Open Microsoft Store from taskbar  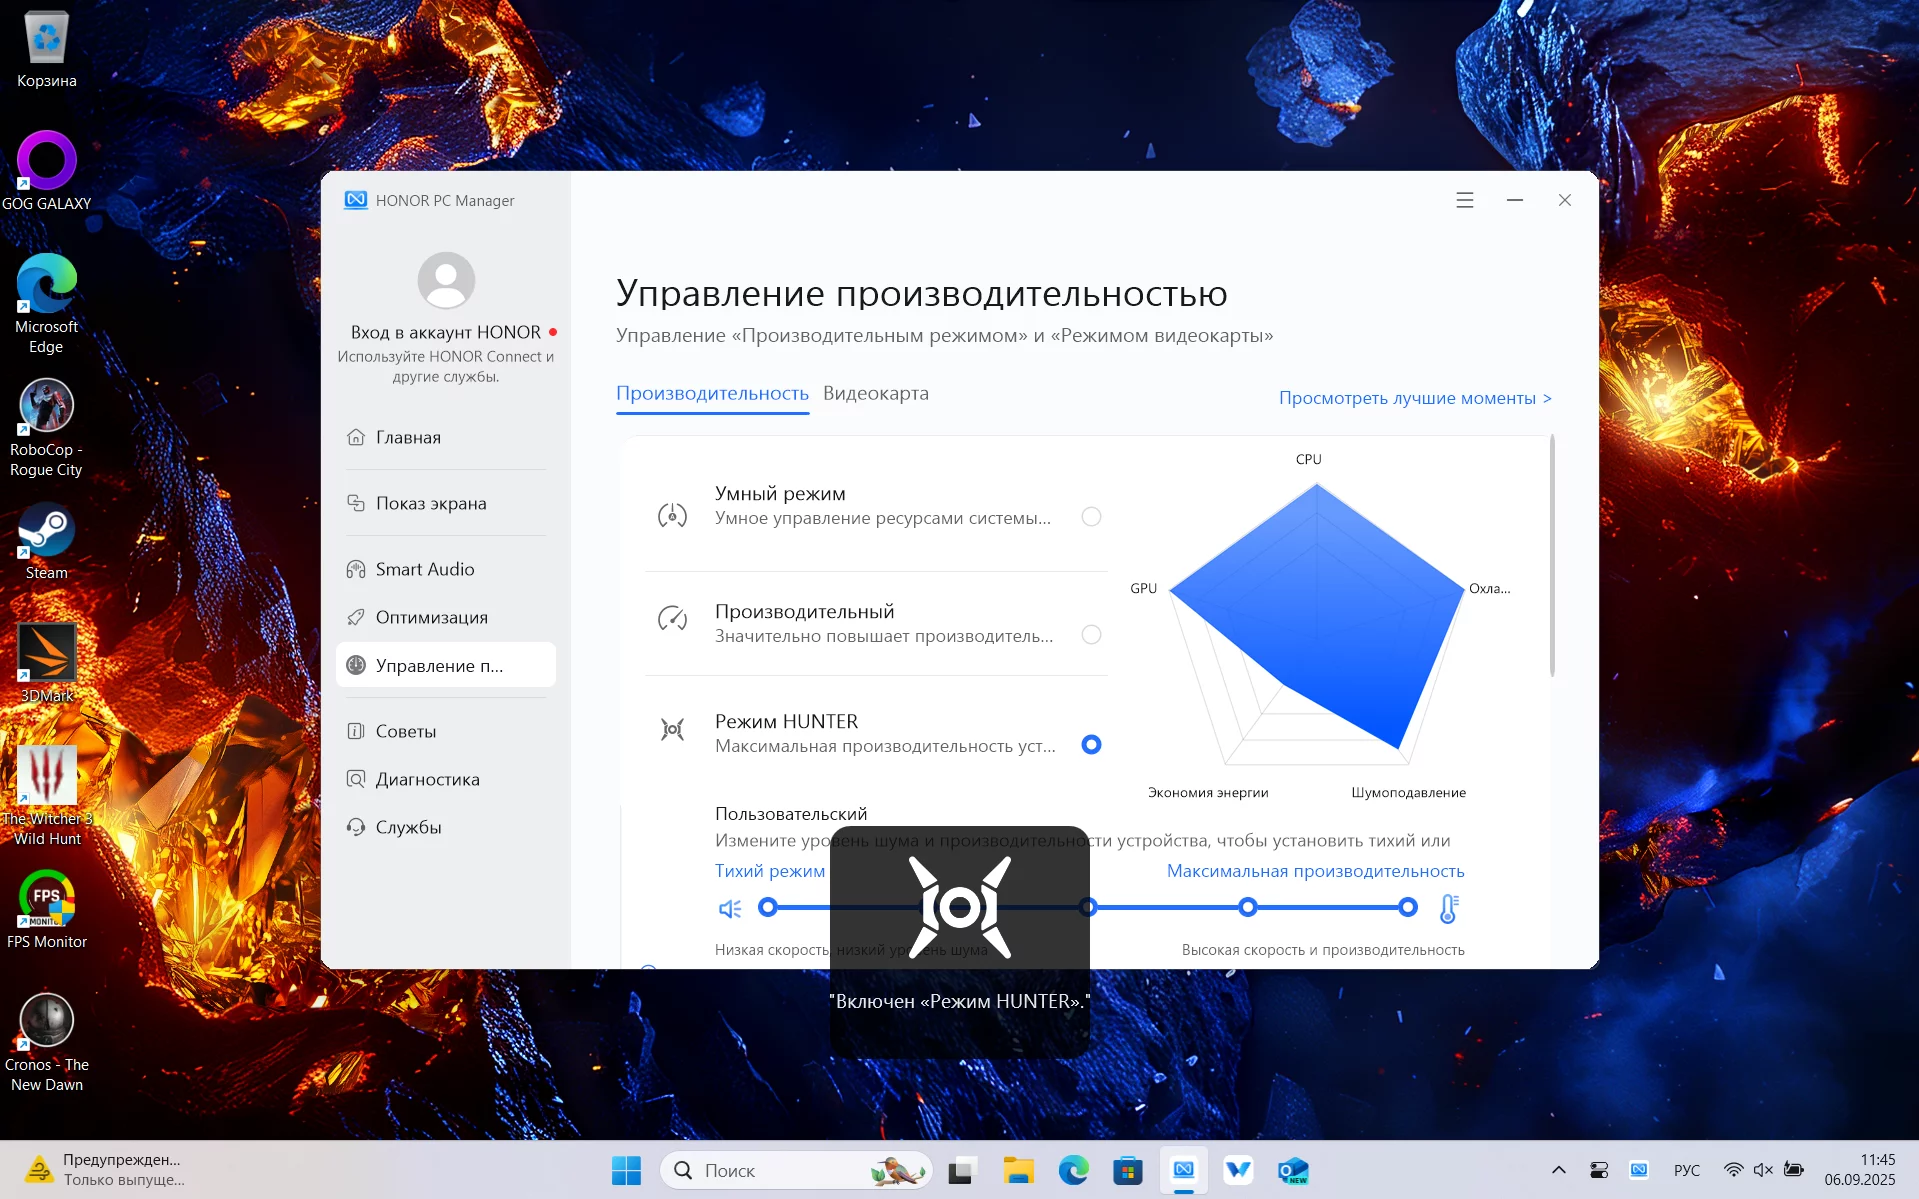click(1128, 1170)
